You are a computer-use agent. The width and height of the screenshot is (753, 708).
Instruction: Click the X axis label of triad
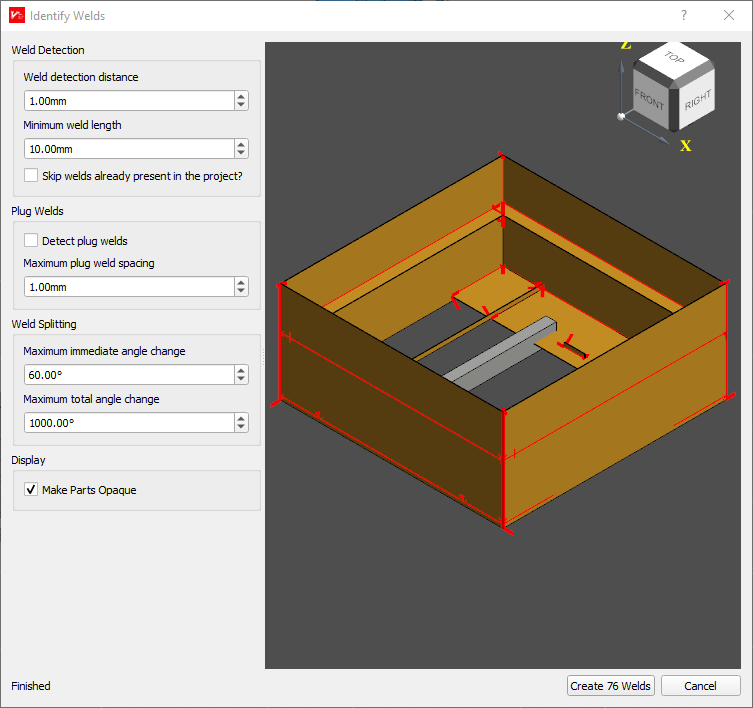(x=685, y=146)
